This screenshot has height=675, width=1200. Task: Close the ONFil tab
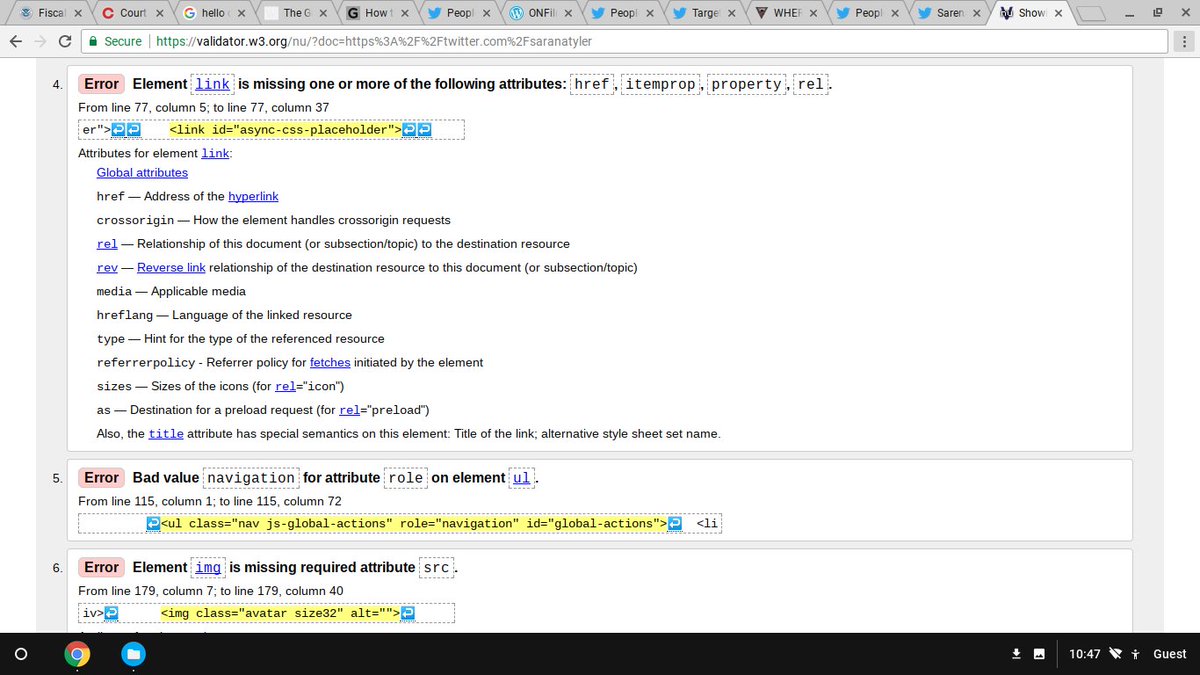point(567,13)
